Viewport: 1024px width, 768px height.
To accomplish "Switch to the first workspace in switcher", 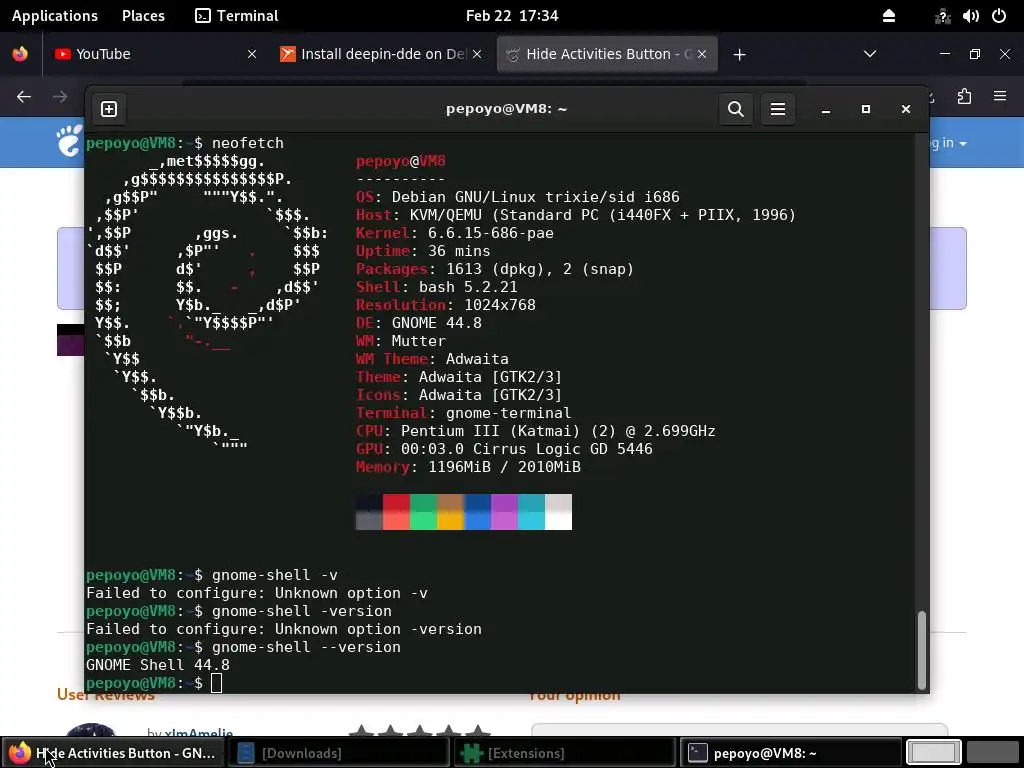I will coord(933,752).
